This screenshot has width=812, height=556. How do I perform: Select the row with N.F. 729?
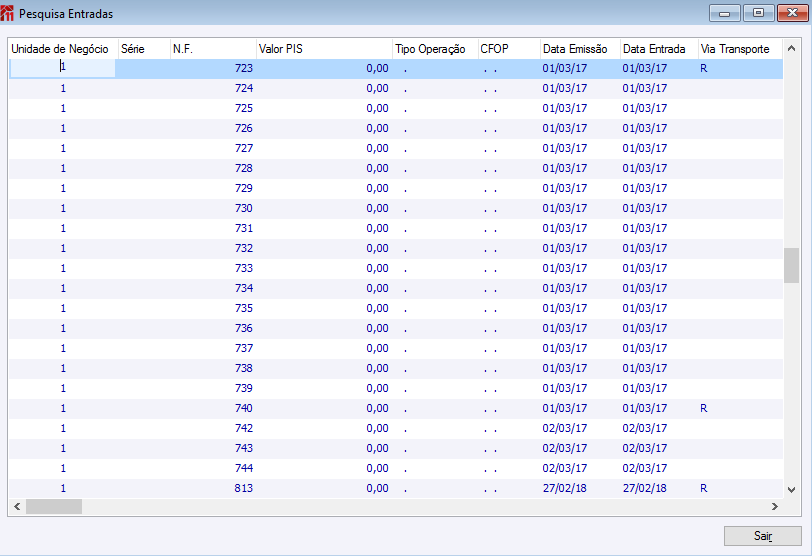tap(396, 188)
